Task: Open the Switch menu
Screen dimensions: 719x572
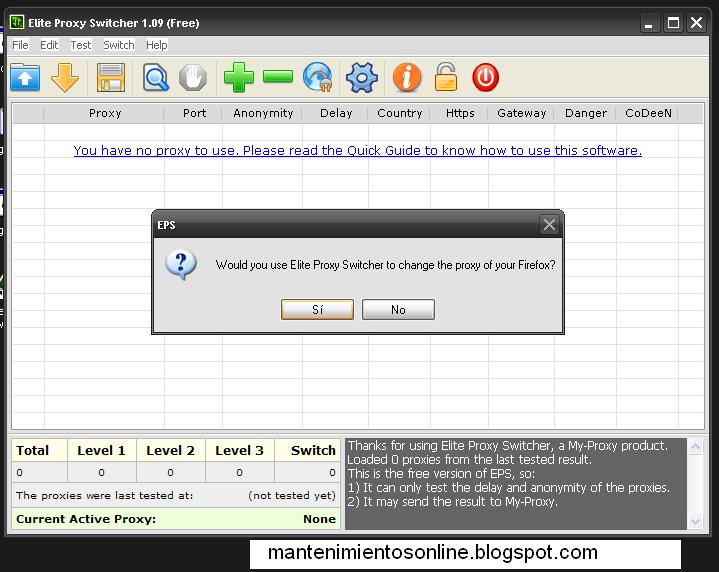Action: point(119,45)
